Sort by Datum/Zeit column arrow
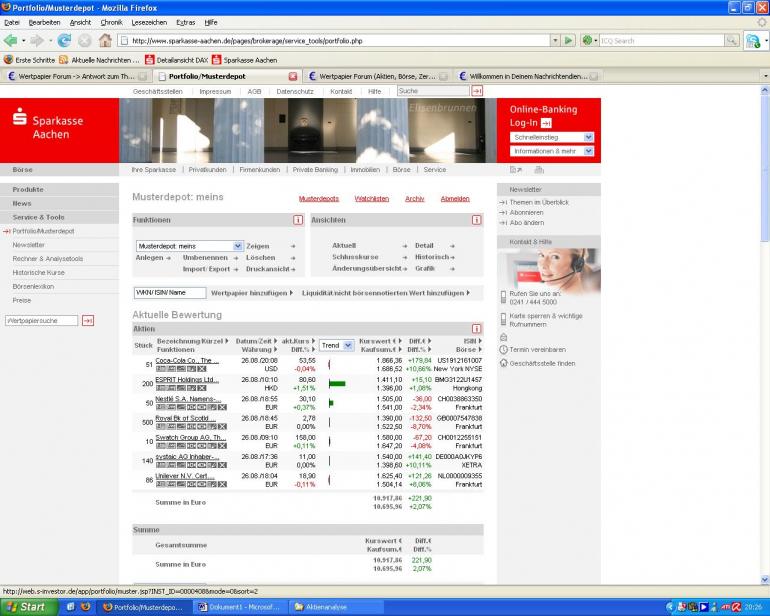Viewport: 770px width, 616px height. (275, 340)
